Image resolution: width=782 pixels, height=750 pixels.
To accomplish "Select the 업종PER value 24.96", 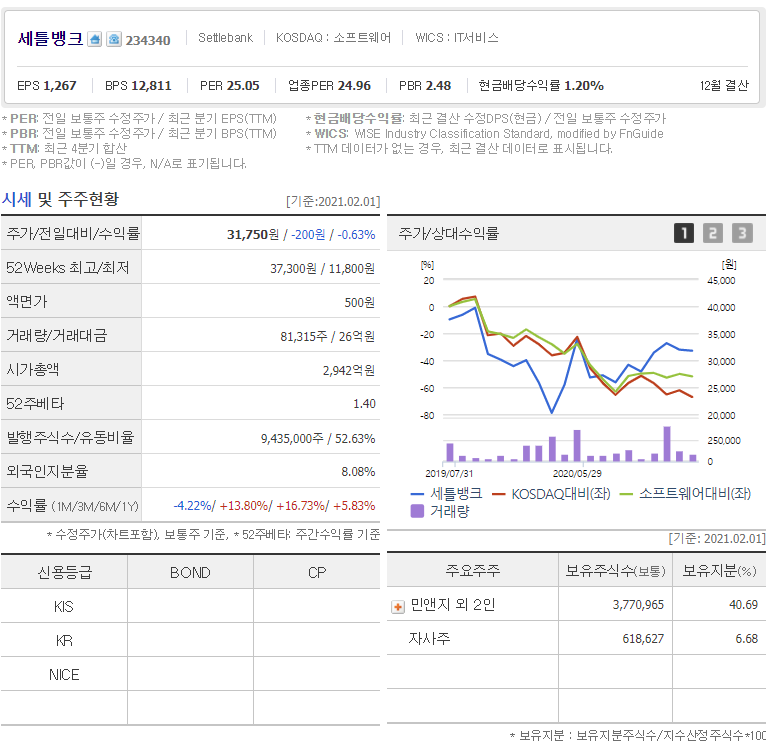I will tap(354, 86).
